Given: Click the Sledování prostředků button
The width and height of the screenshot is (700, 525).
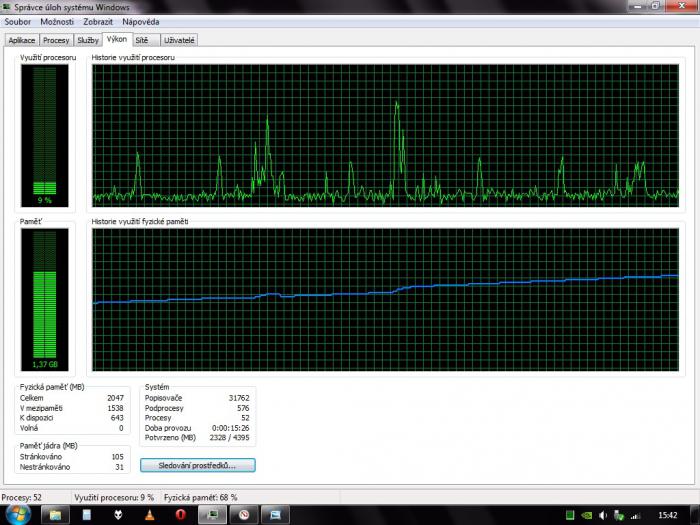Looking at the screenshot, I should tap(198, 465).
